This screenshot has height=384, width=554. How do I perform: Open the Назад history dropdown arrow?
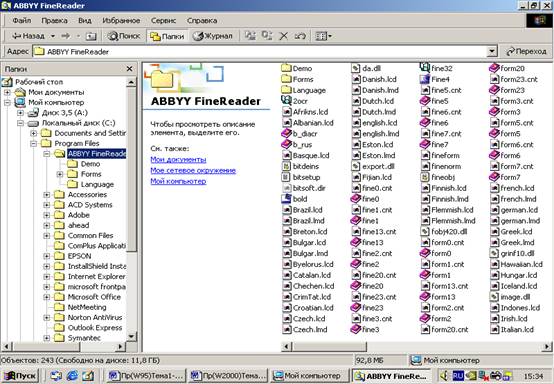(x=53, y=36)
